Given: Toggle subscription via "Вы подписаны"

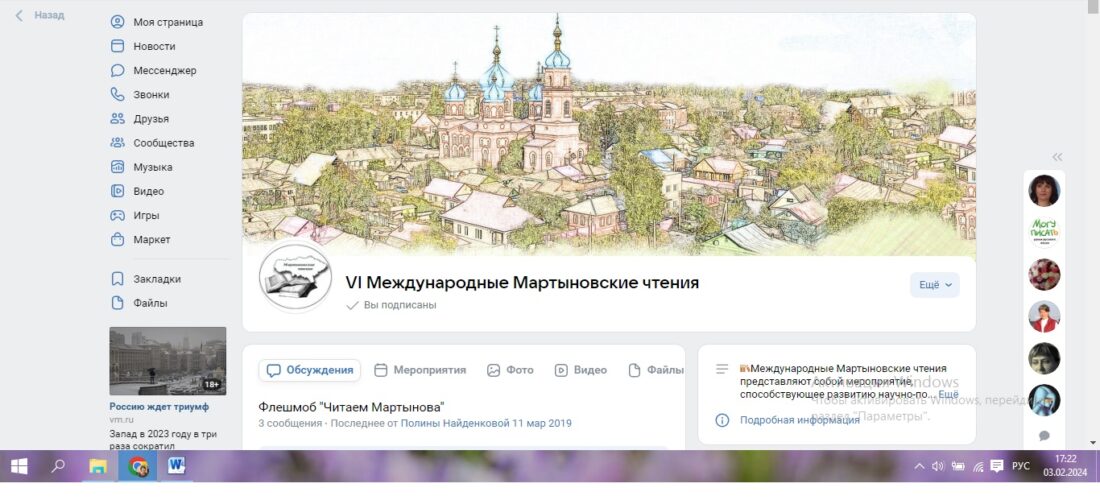Looking at the screenshot, I should tap(391, 305).
